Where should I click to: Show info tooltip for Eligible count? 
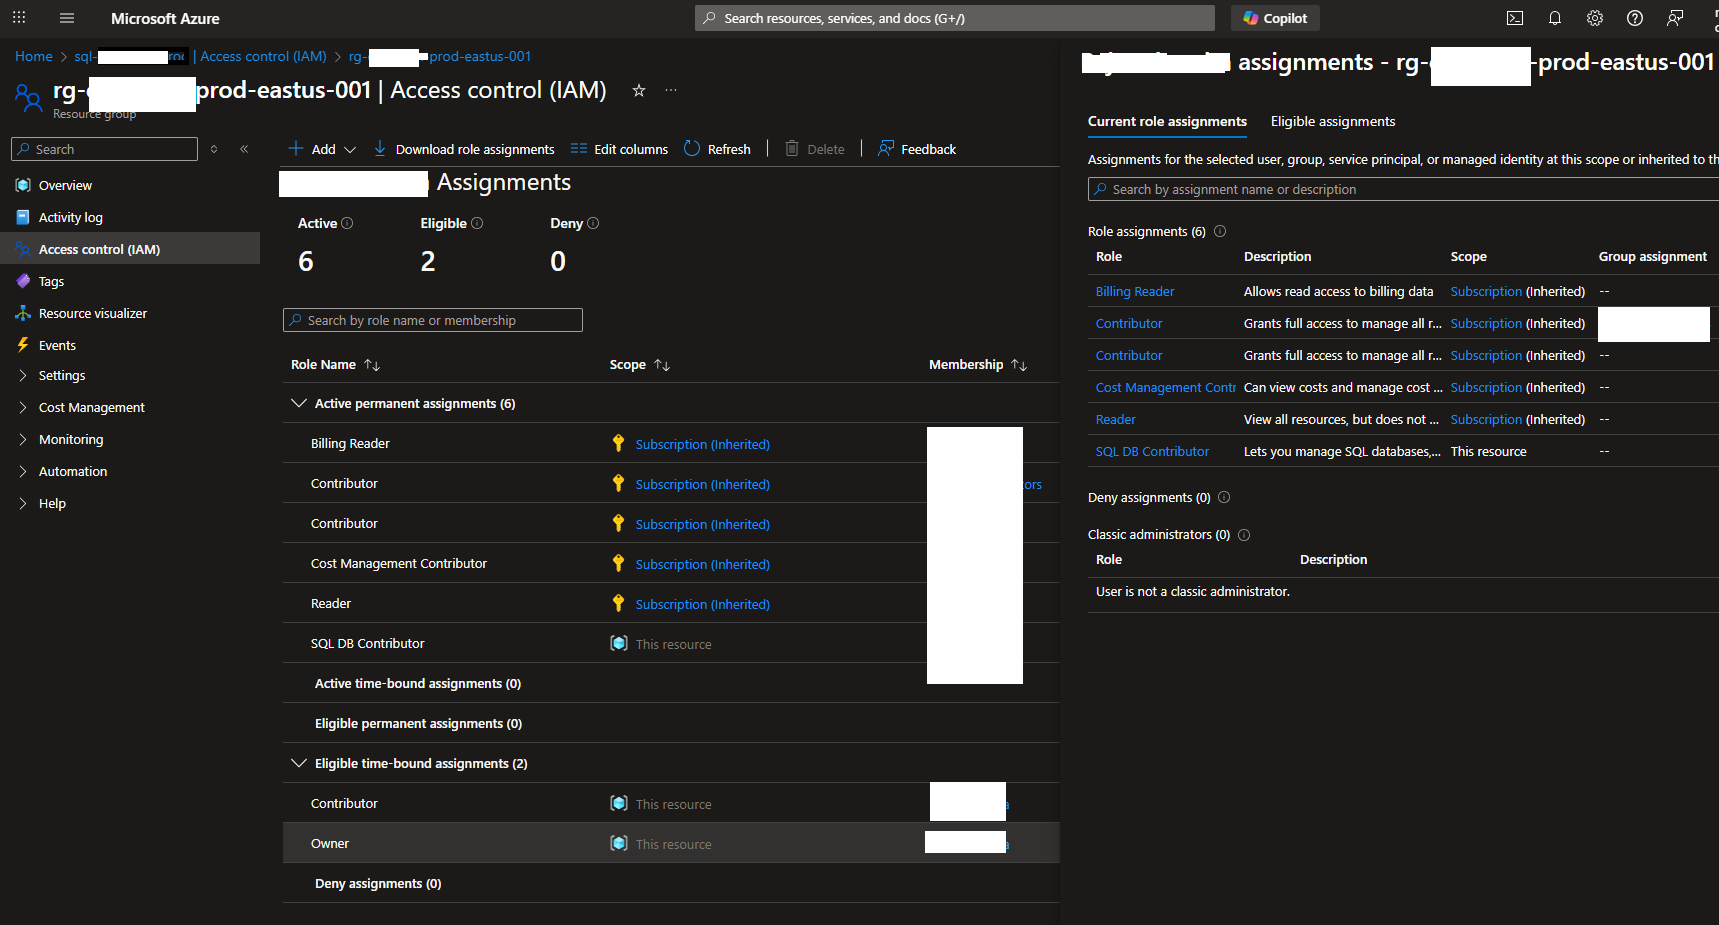477,223
